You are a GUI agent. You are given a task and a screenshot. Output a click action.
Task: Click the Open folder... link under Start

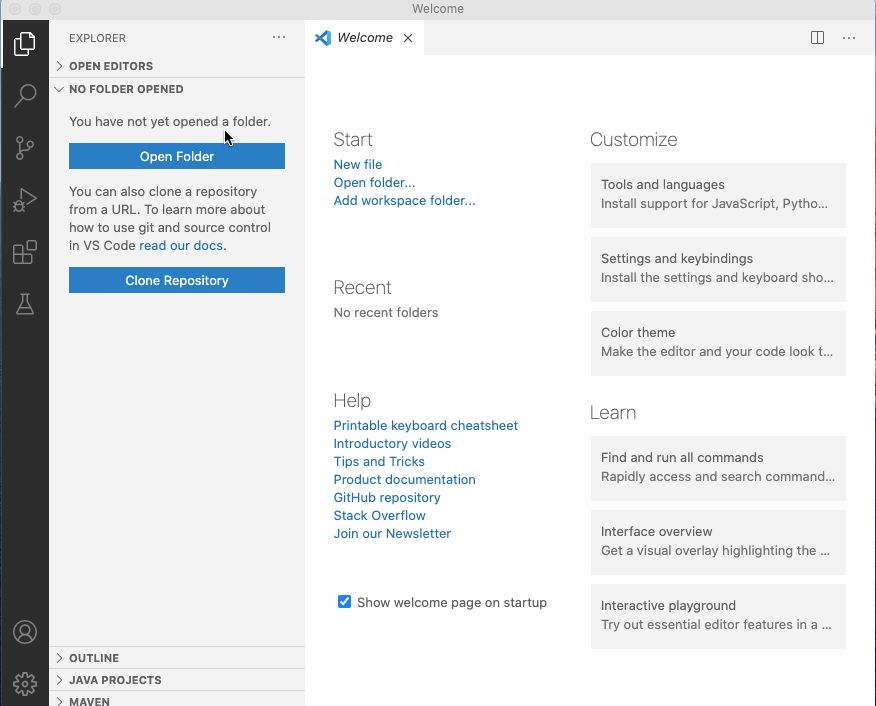click(x=374, y=183)
